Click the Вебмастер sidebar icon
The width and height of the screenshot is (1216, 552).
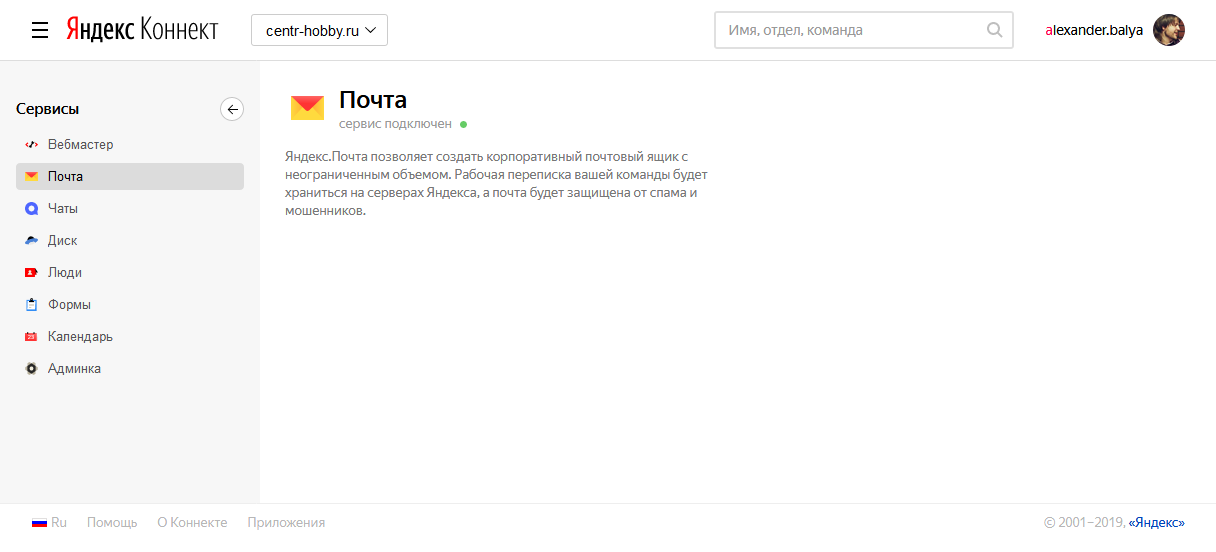(31, 145)
